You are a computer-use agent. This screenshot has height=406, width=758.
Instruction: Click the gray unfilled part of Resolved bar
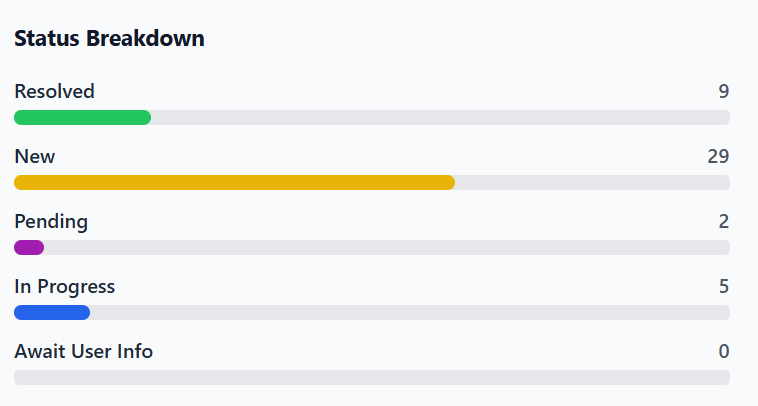click(x=440, y=118)
